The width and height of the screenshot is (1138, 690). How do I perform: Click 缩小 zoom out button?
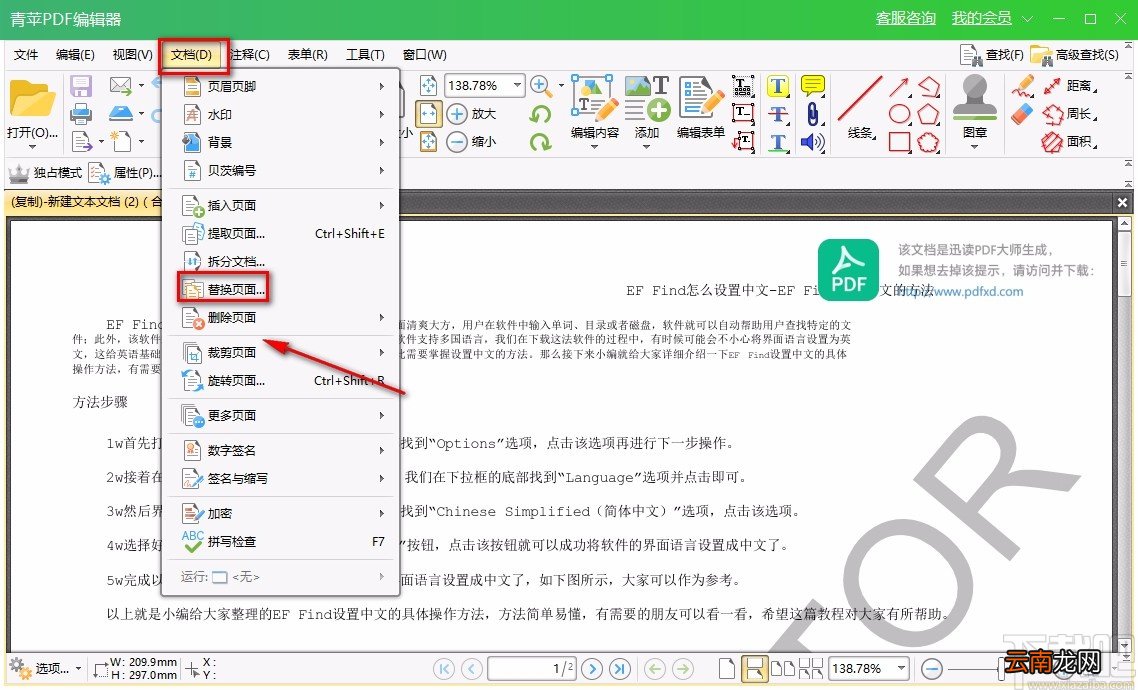click(470, 141)
